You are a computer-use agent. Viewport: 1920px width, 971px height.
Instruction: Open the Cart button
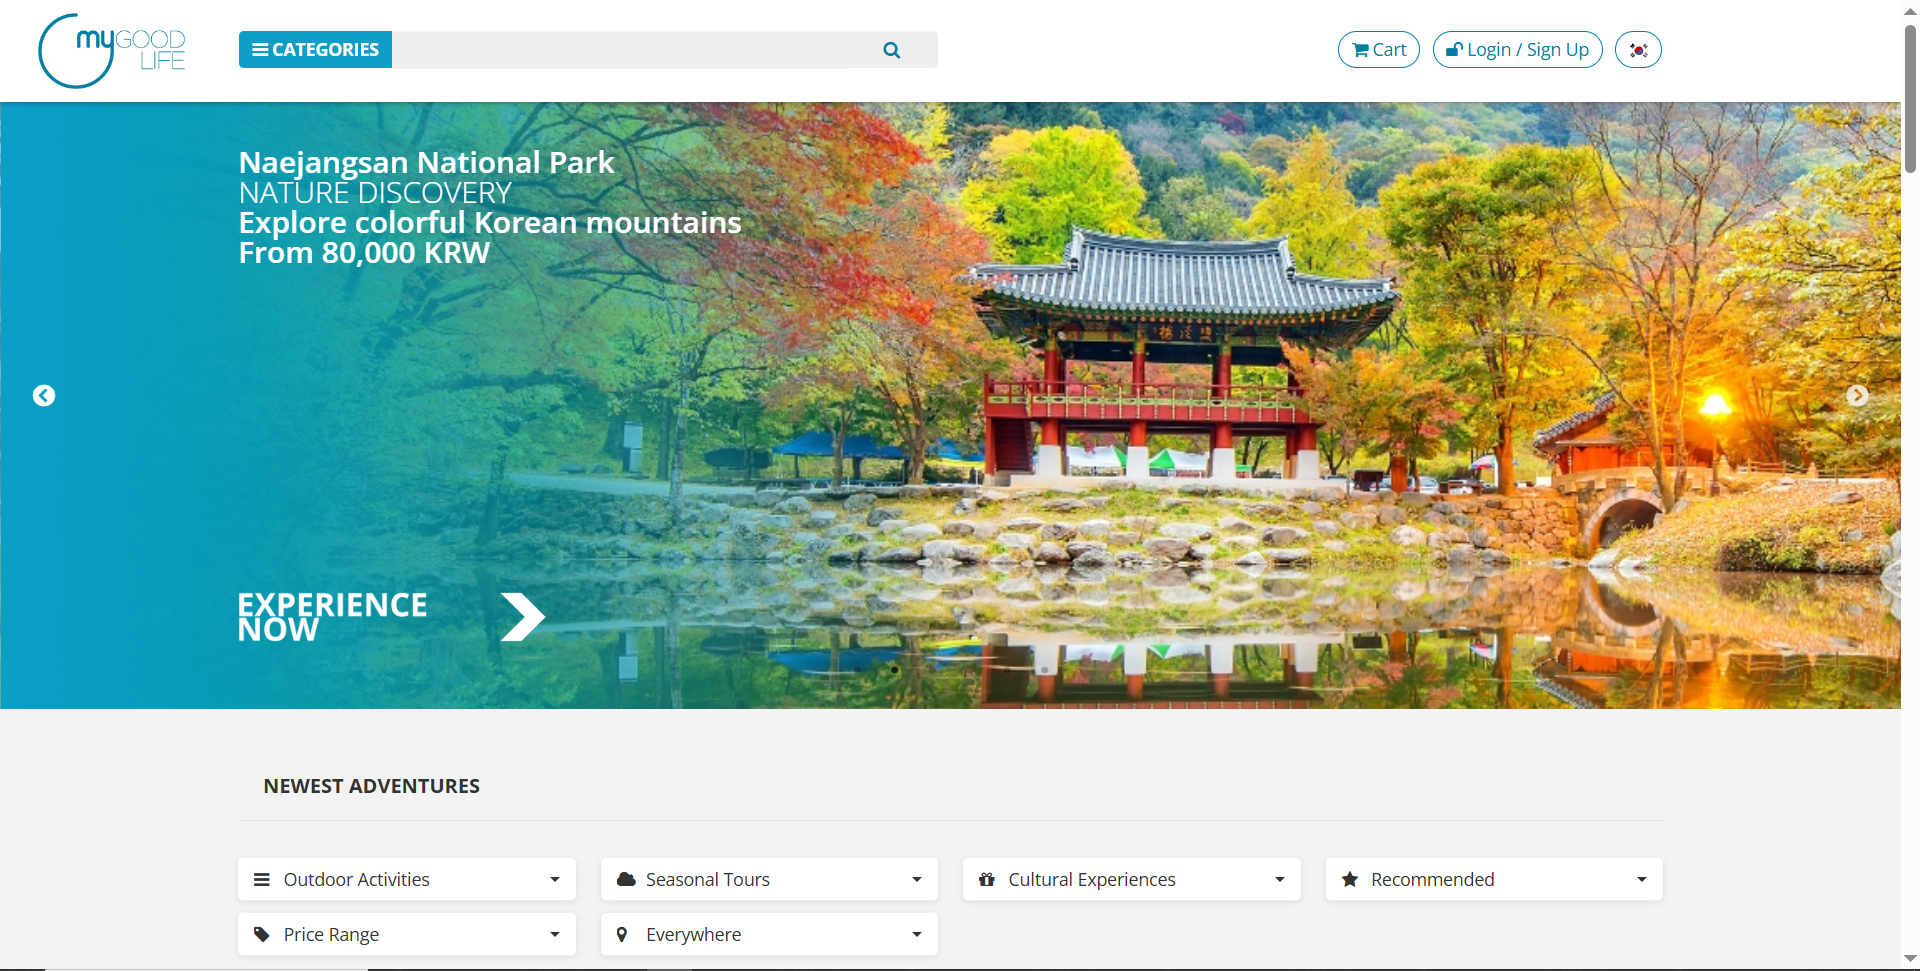(1378, 50)
